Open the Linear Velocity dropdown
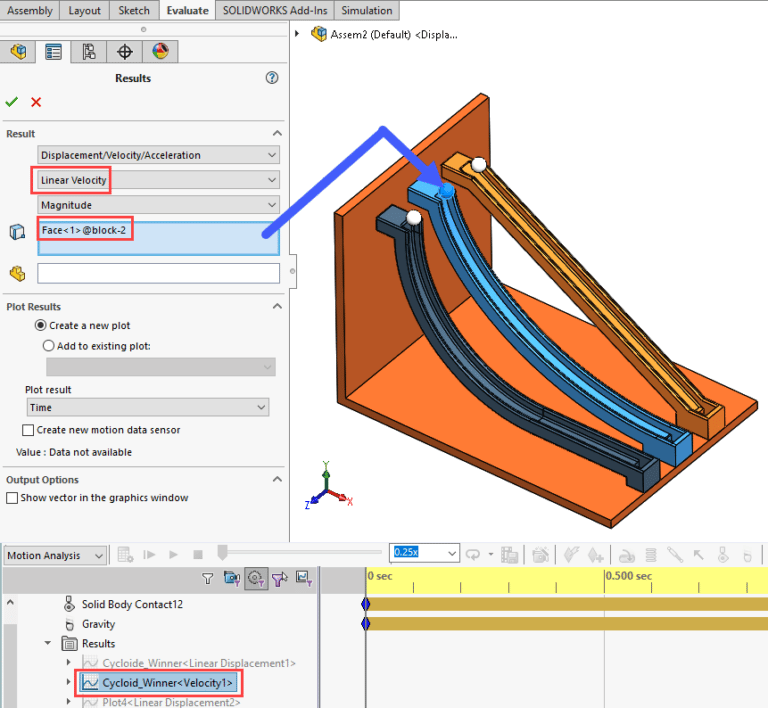Screen dimensions: 768x708 click(x=158, y=180)
